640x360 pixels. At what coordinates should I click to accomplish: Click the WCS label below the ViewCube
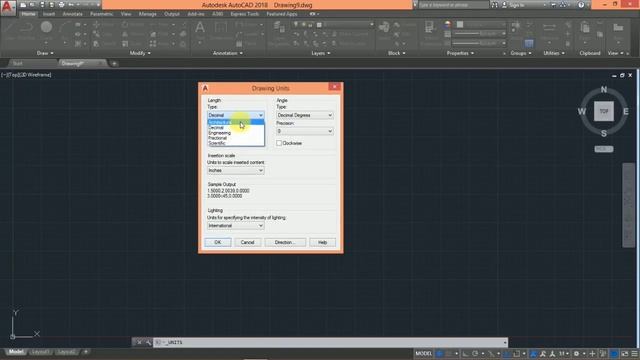[604, 149]
